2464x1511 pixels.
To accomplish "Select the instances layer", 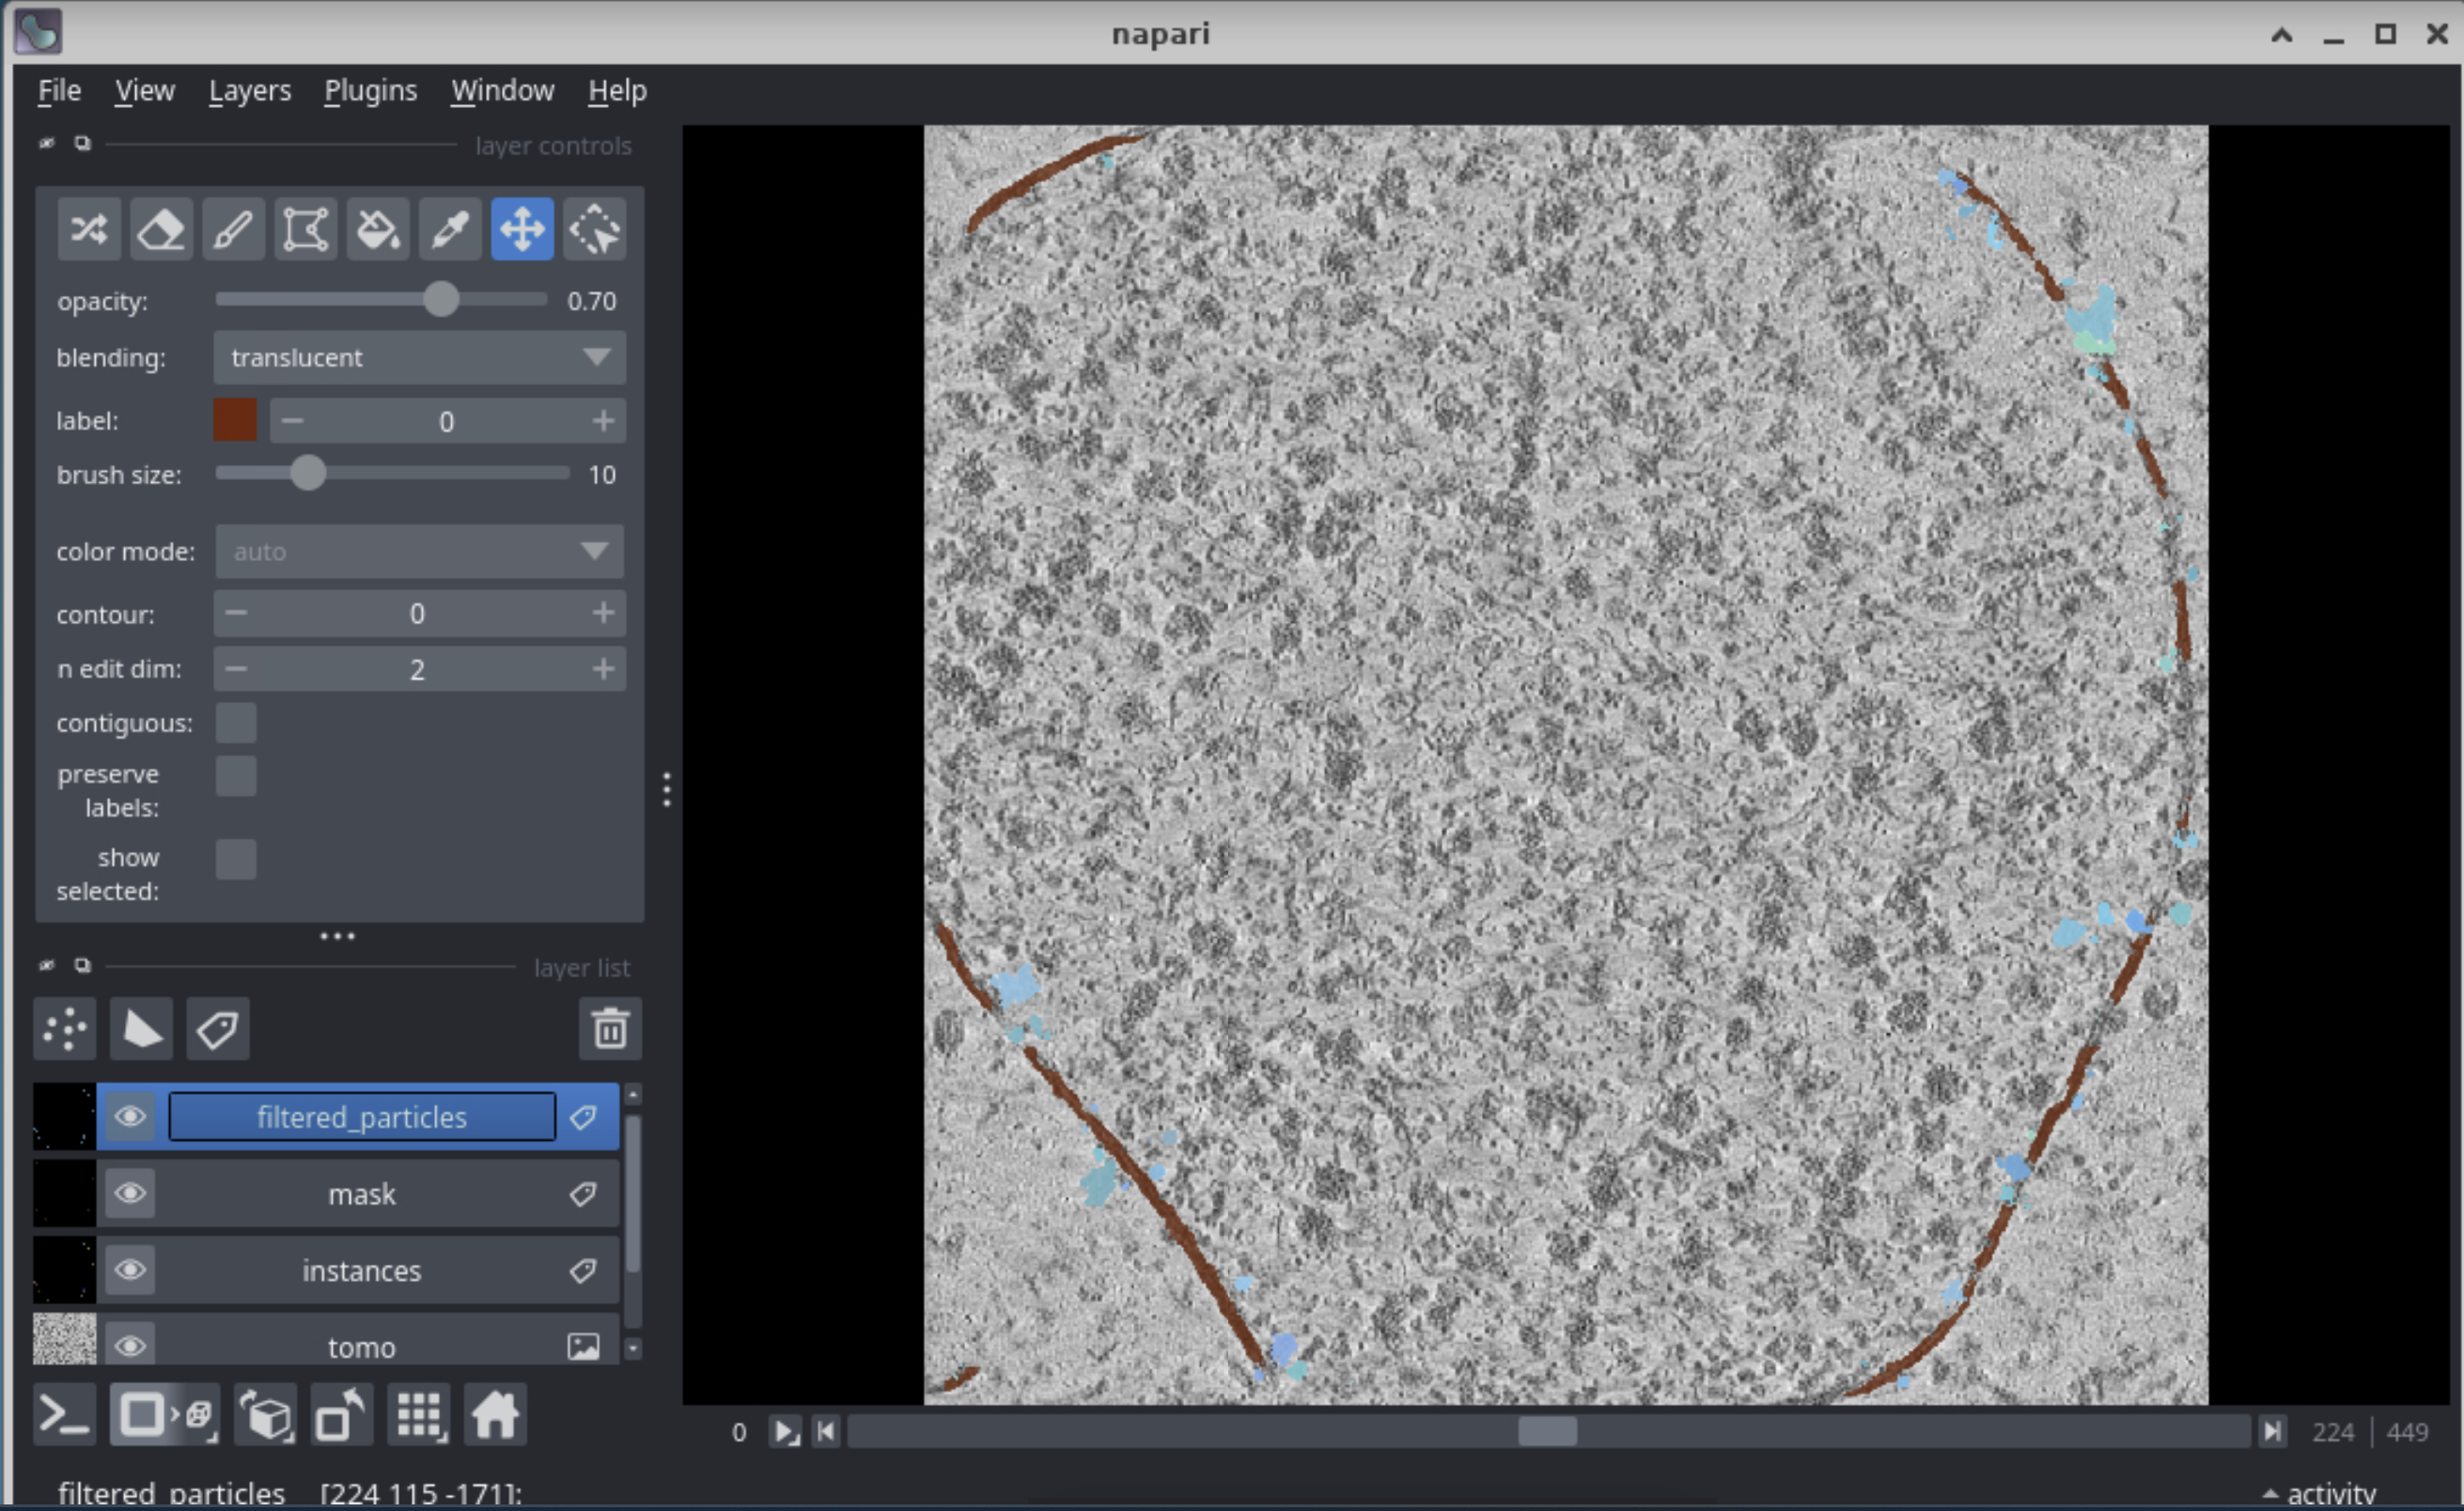I will pos(361,1270).
